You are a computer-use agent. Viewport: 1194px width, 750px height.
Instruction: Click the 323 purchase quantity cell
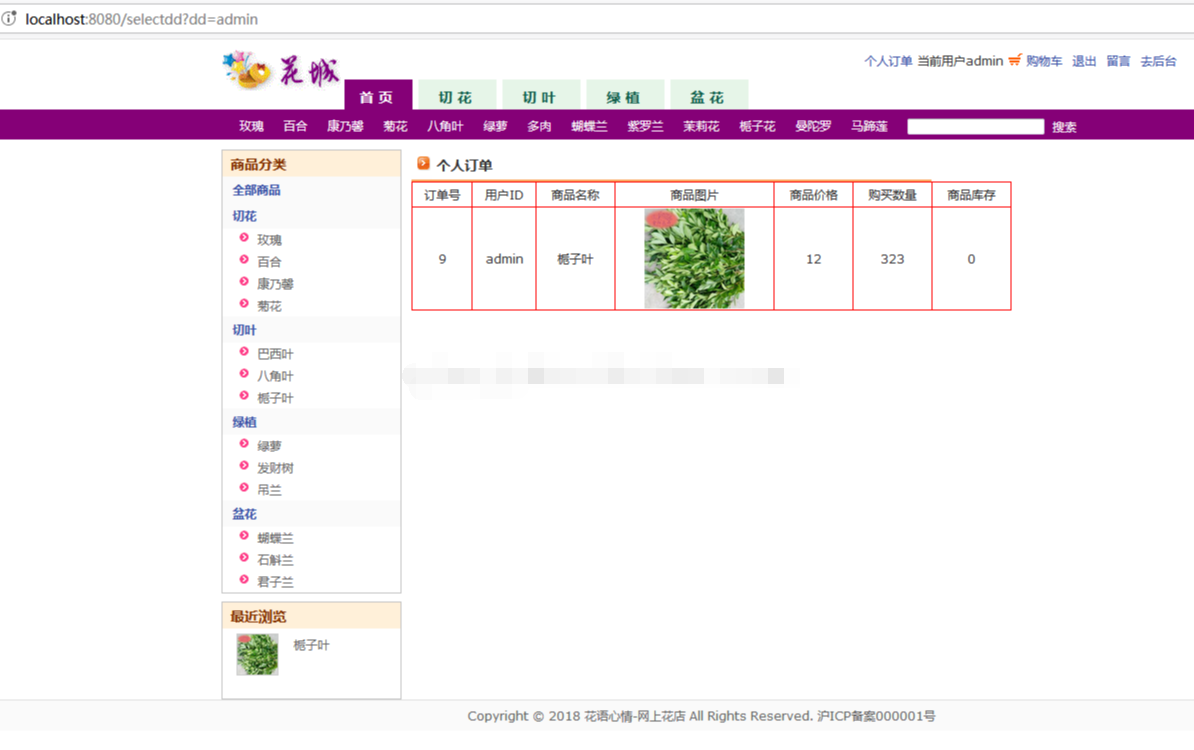click(892, 260)
